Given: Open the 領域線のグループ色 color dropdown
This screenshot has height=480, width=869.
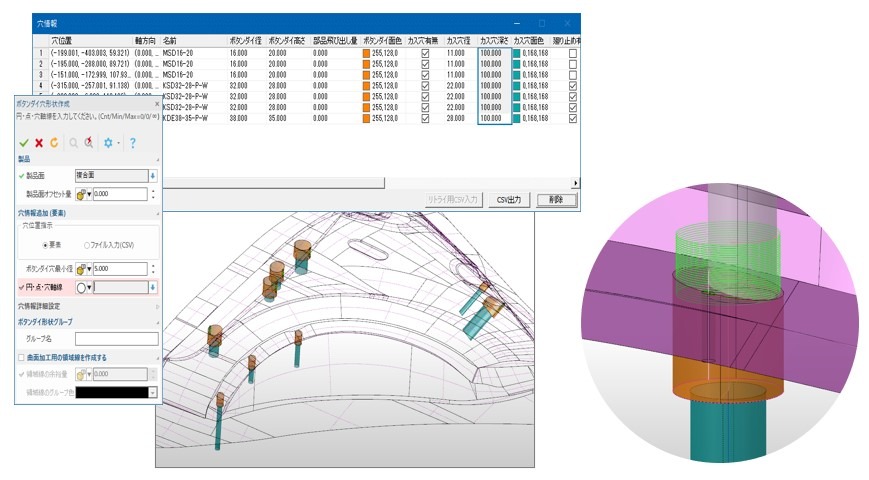Looking at the screenshot, I should pos(153,393).
